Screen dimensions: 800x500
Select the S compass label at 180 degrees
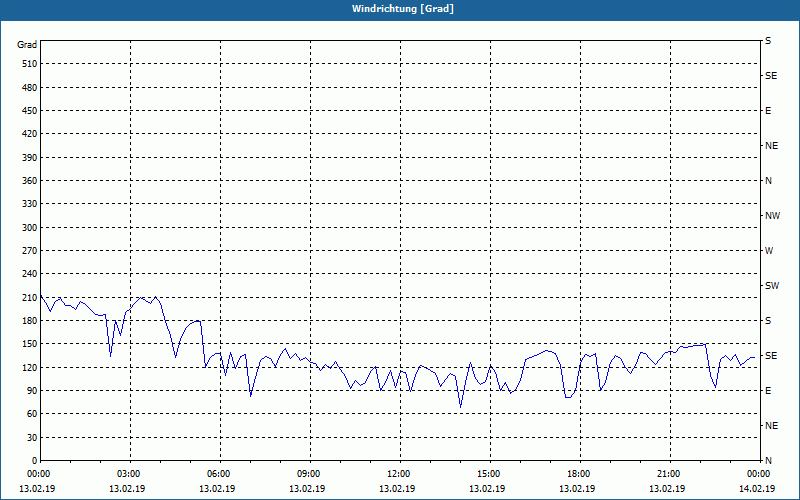[x=768, y=321]
